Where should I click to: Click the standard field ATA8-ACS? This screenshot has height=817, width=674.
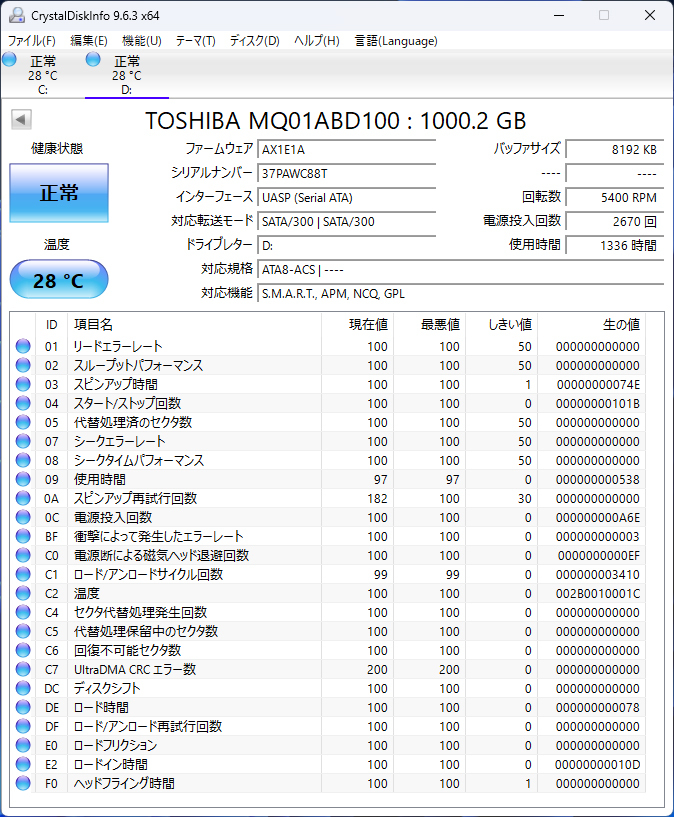click(x=461, y=269)
